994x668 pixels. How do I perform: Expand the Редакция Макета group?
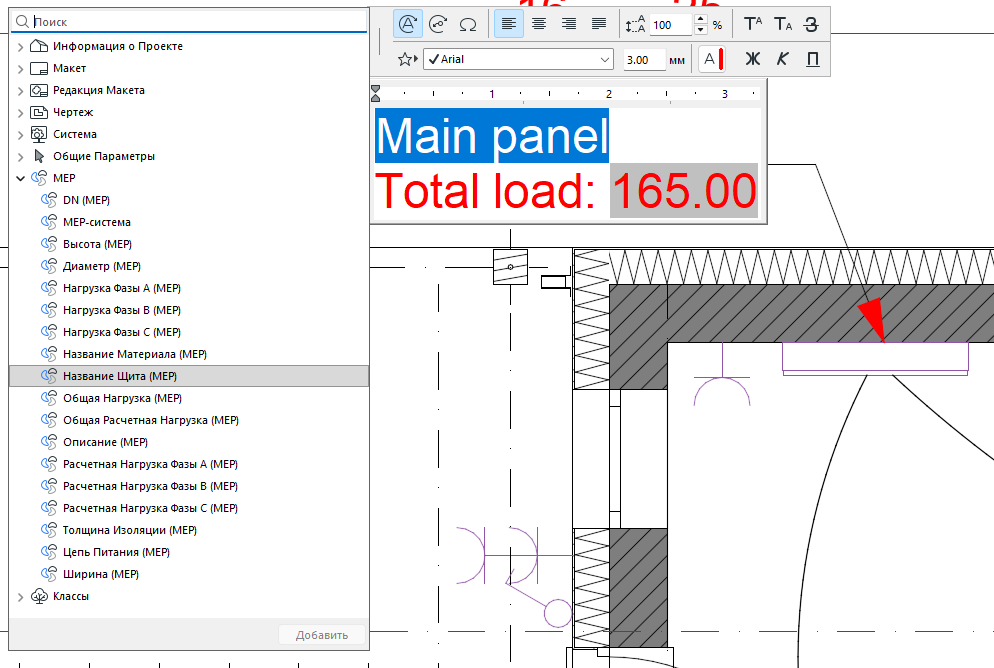point(20,91)
